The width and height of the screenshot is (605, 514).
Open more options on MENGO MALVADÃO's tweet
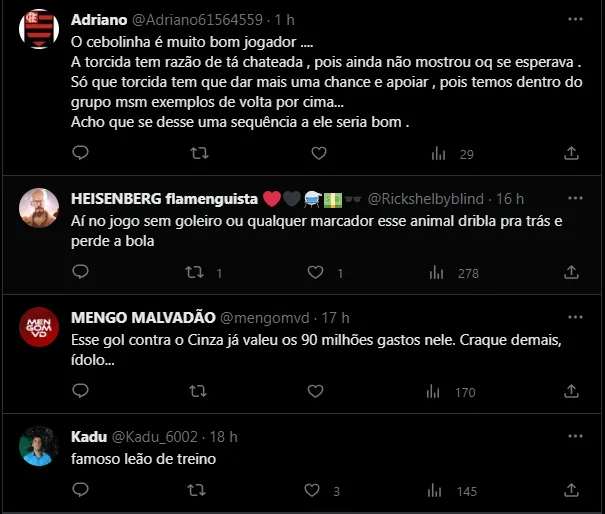(574, 317)
